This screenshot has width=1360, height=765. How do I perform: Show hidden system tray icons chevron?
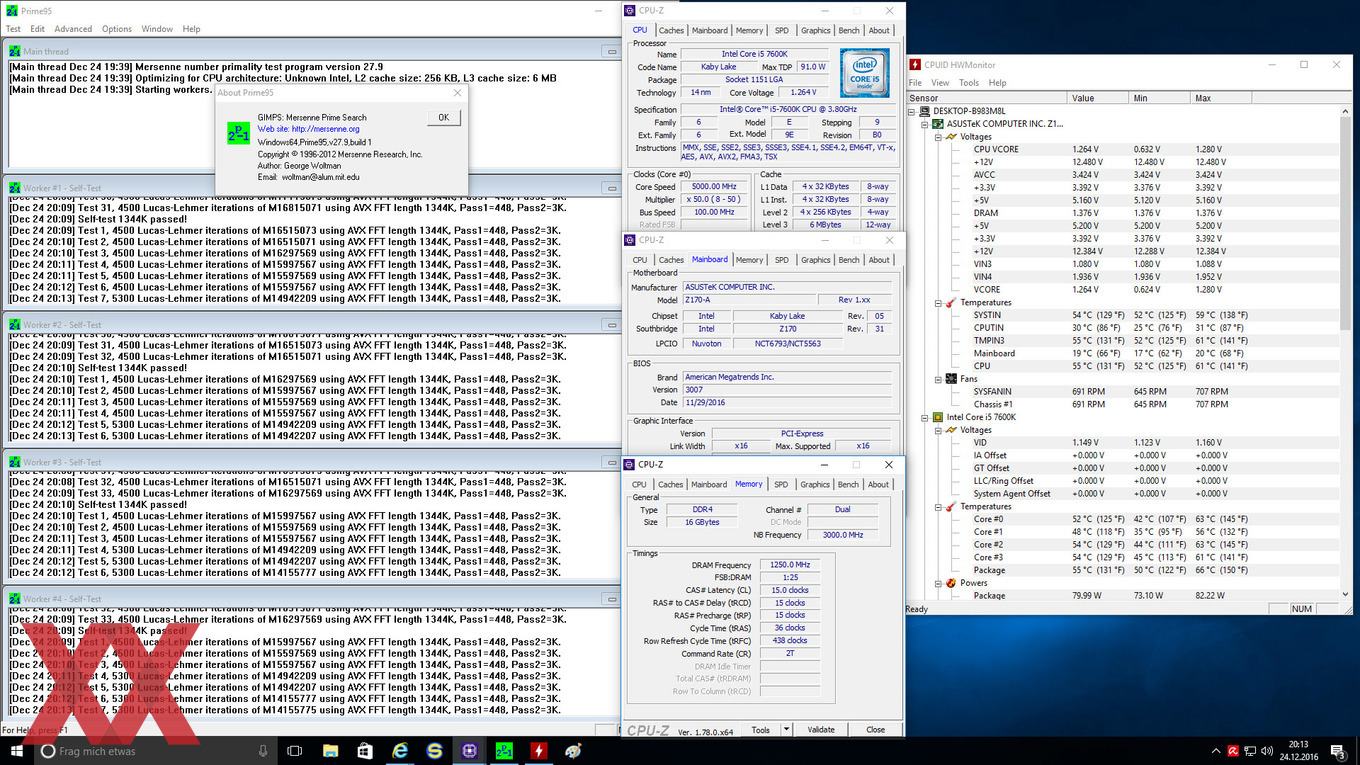coord(1216,750)
